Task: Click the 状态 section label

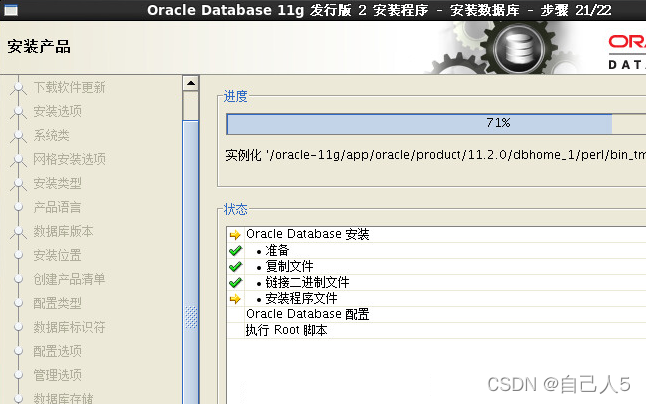Action: click(236, 210)
